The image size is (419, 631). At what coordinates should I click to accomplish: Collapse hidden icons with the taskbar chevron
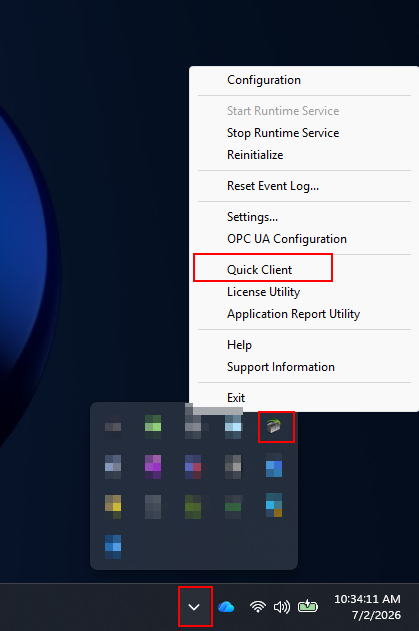[194, 607]
